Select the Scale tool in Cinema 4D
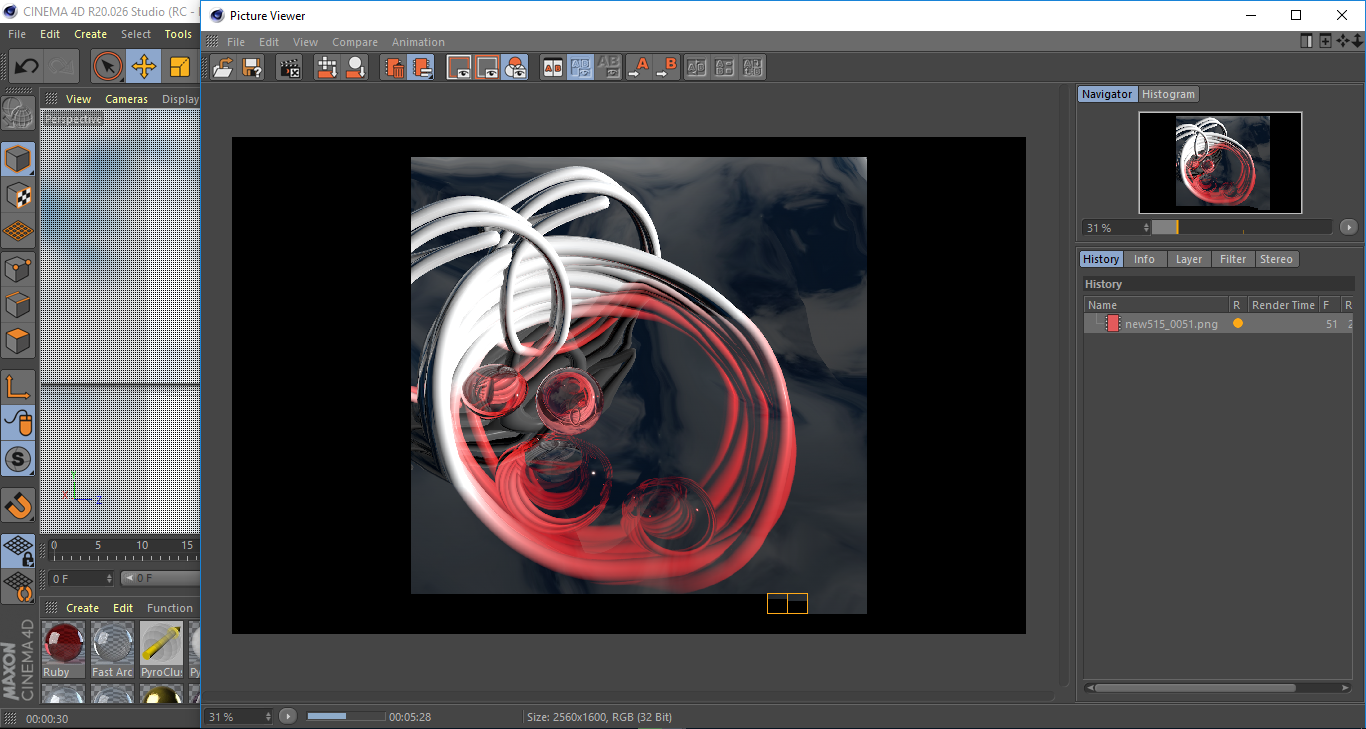This screenshot has height=729, width=1366. point(179,67)
